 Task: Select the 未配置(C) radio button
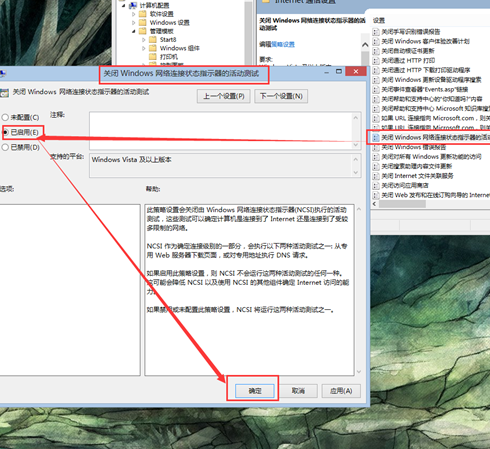pos(5,117)
